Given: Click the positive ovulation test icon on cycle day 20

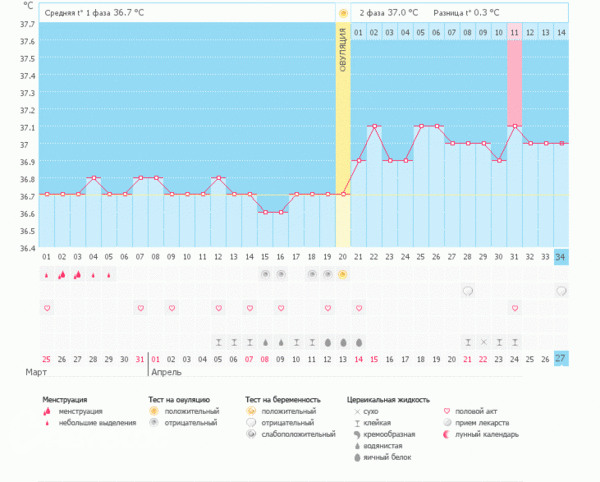Looking at the screenshot, I should coord(343,273).
